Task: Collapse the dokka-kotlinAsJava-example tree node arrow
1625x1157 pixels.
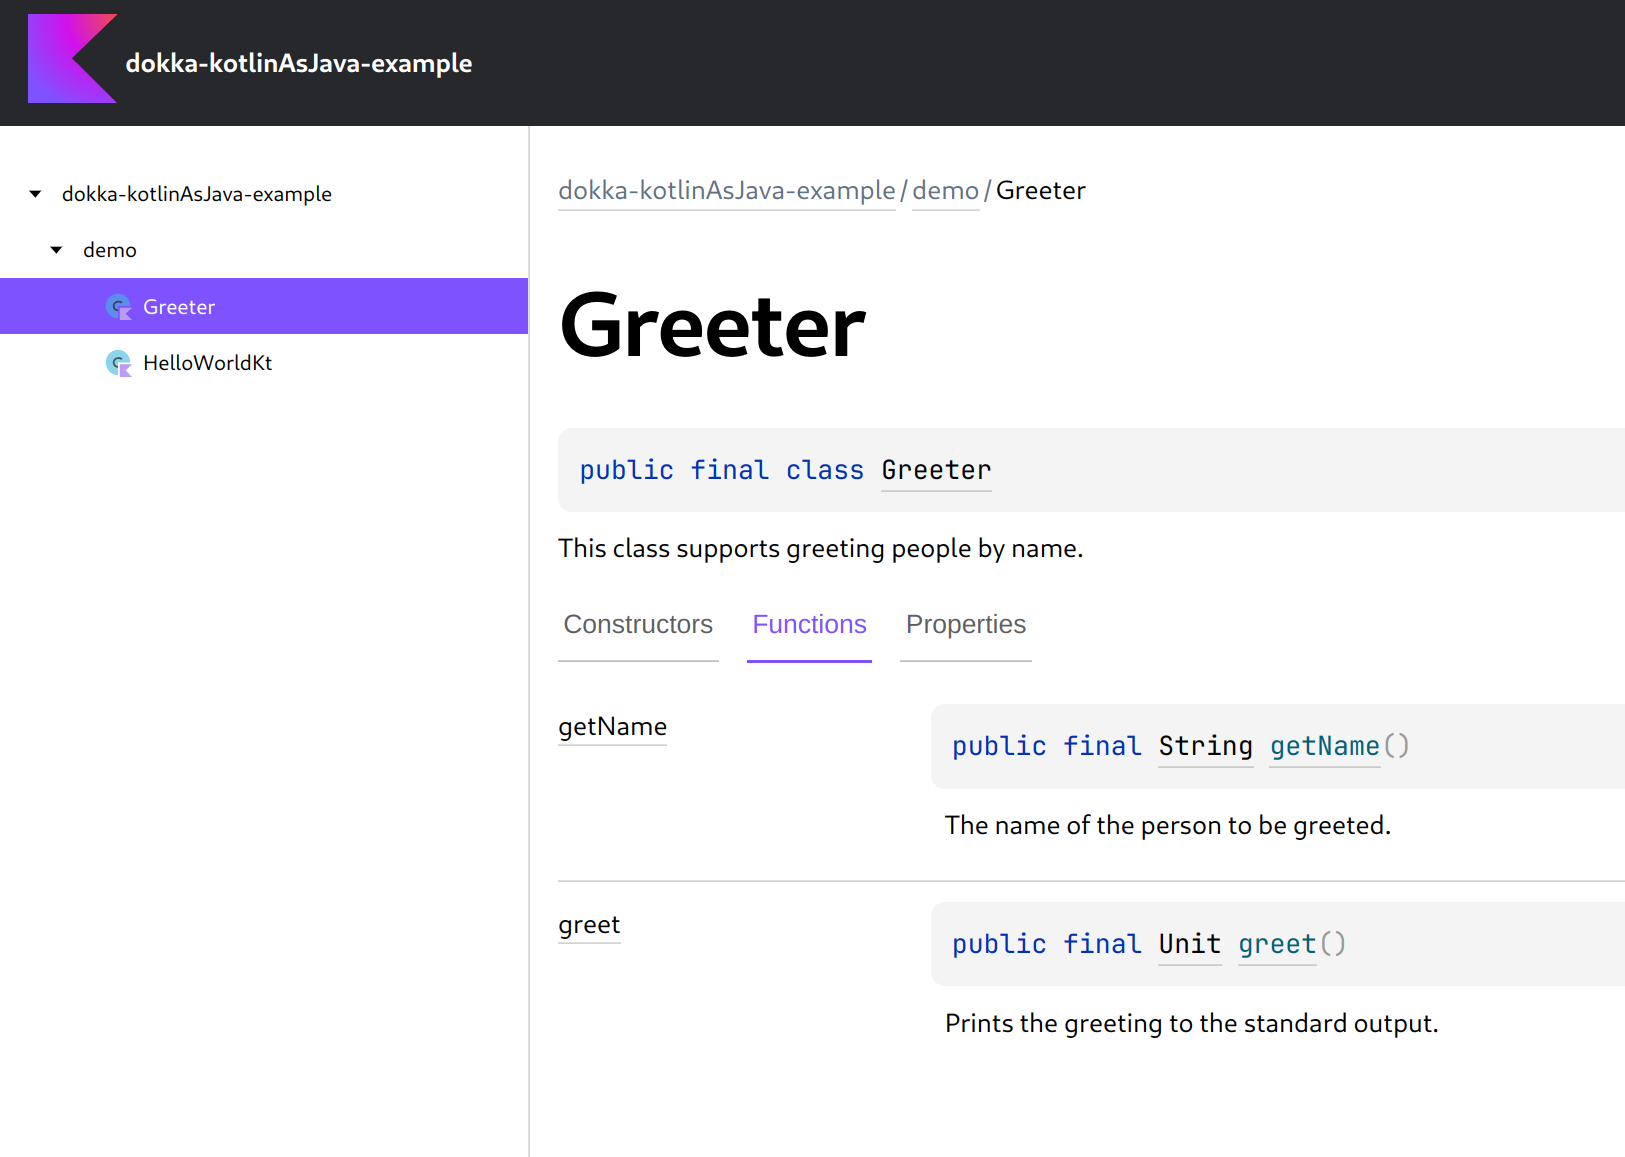Action: click(36, 194)
